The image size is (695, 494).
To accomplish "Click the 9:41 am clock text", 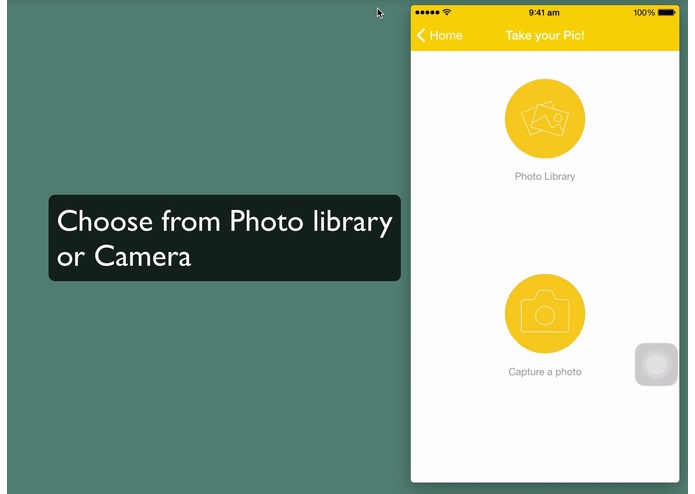I will (x=544, y=12).
